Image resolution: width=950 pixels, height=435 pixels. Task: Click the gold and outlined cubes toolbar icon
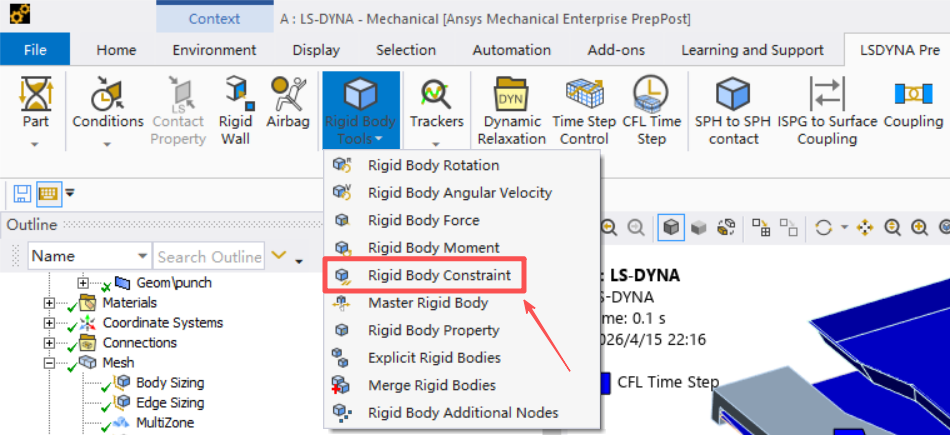725,227
